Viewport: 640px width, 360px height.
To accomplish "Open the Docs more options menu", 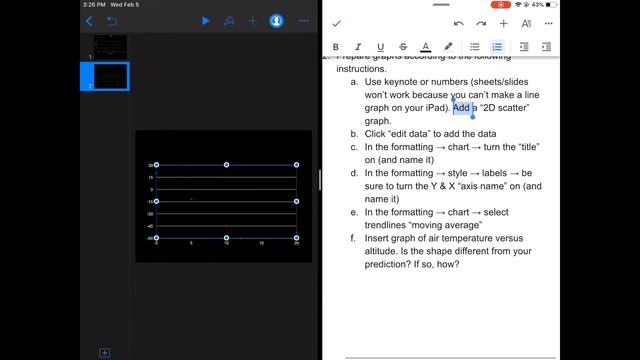I will point(549,24).
